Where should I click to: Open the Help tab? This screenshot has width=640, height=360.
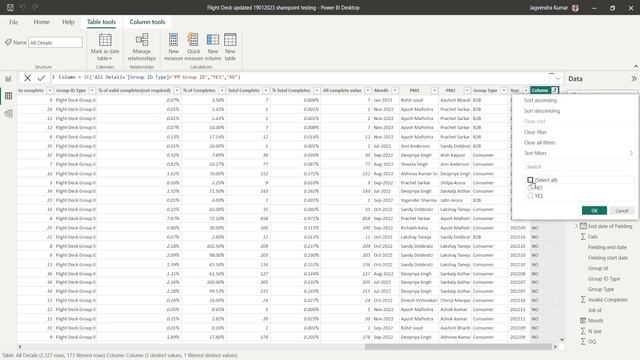coord(68,22)
